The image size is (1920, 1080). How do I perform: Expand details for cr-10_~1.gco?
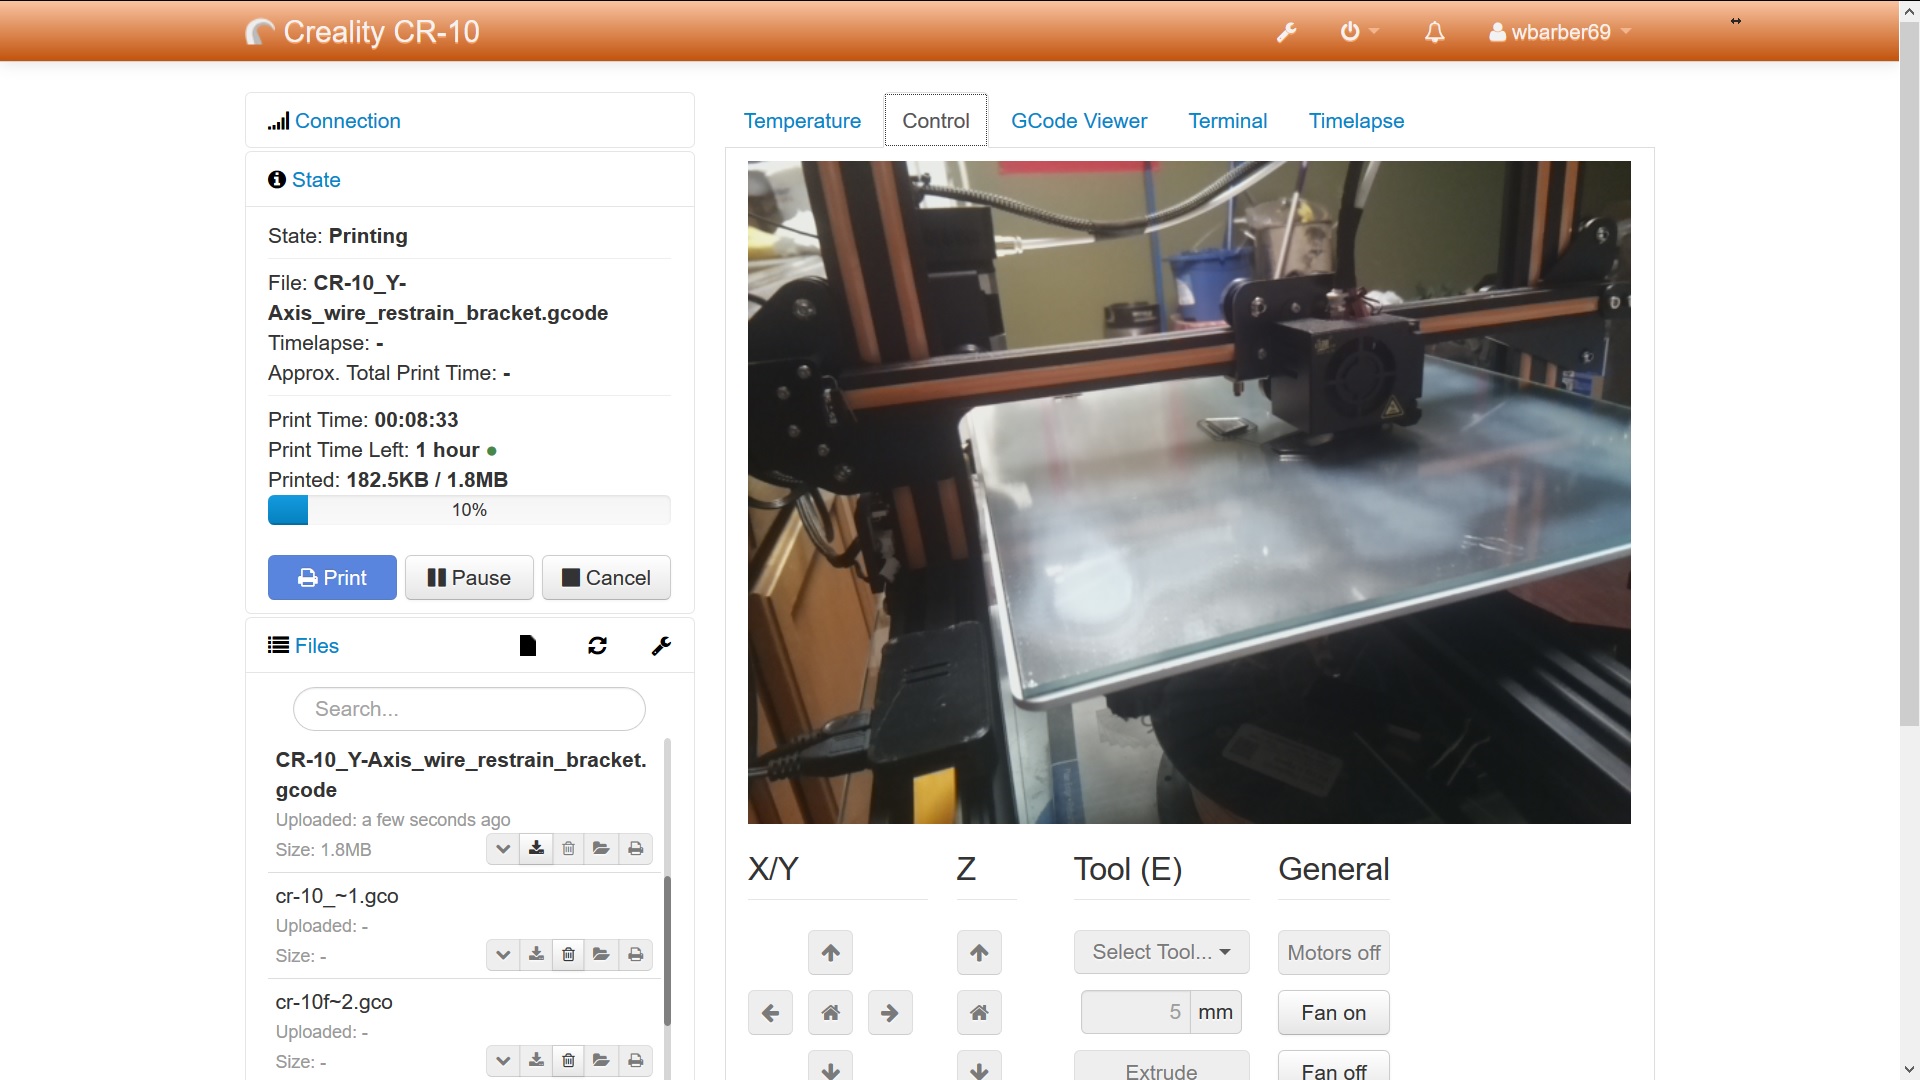503,955
